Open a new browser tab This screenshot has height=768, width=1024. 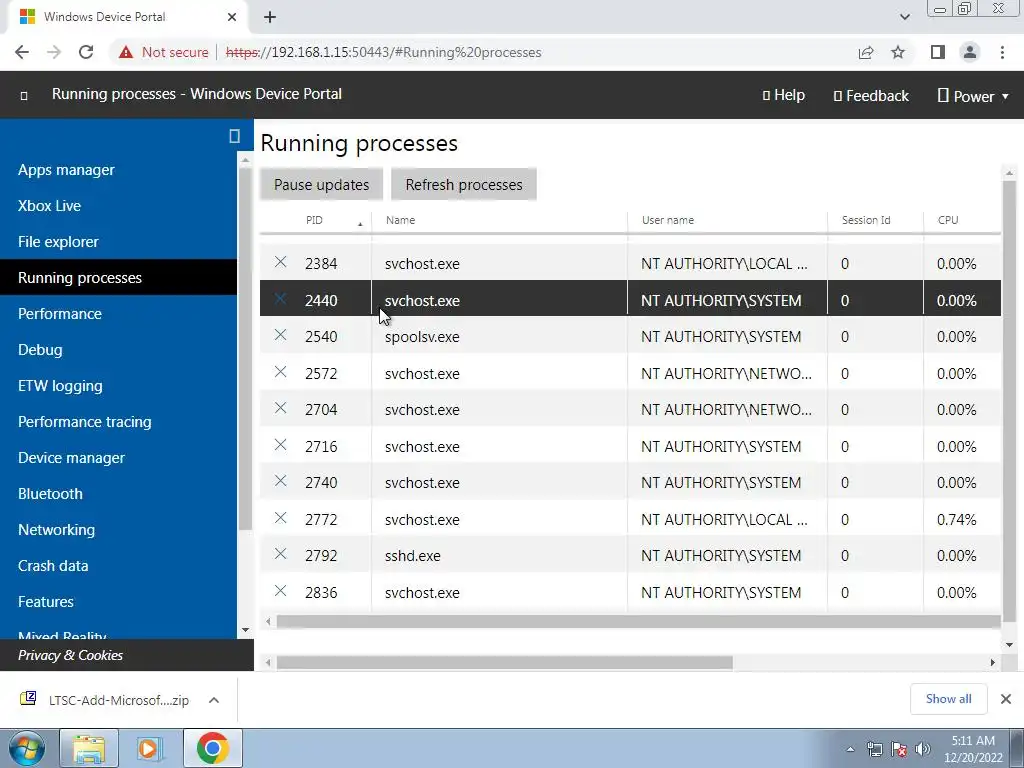(270, 17)
